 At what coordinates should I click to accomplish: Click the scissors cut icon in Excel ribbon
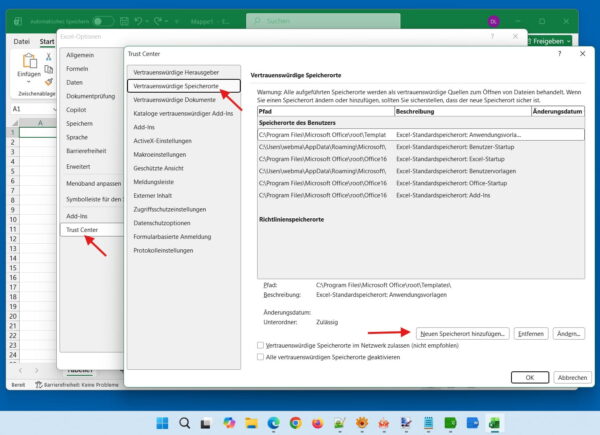coord(49,57)
